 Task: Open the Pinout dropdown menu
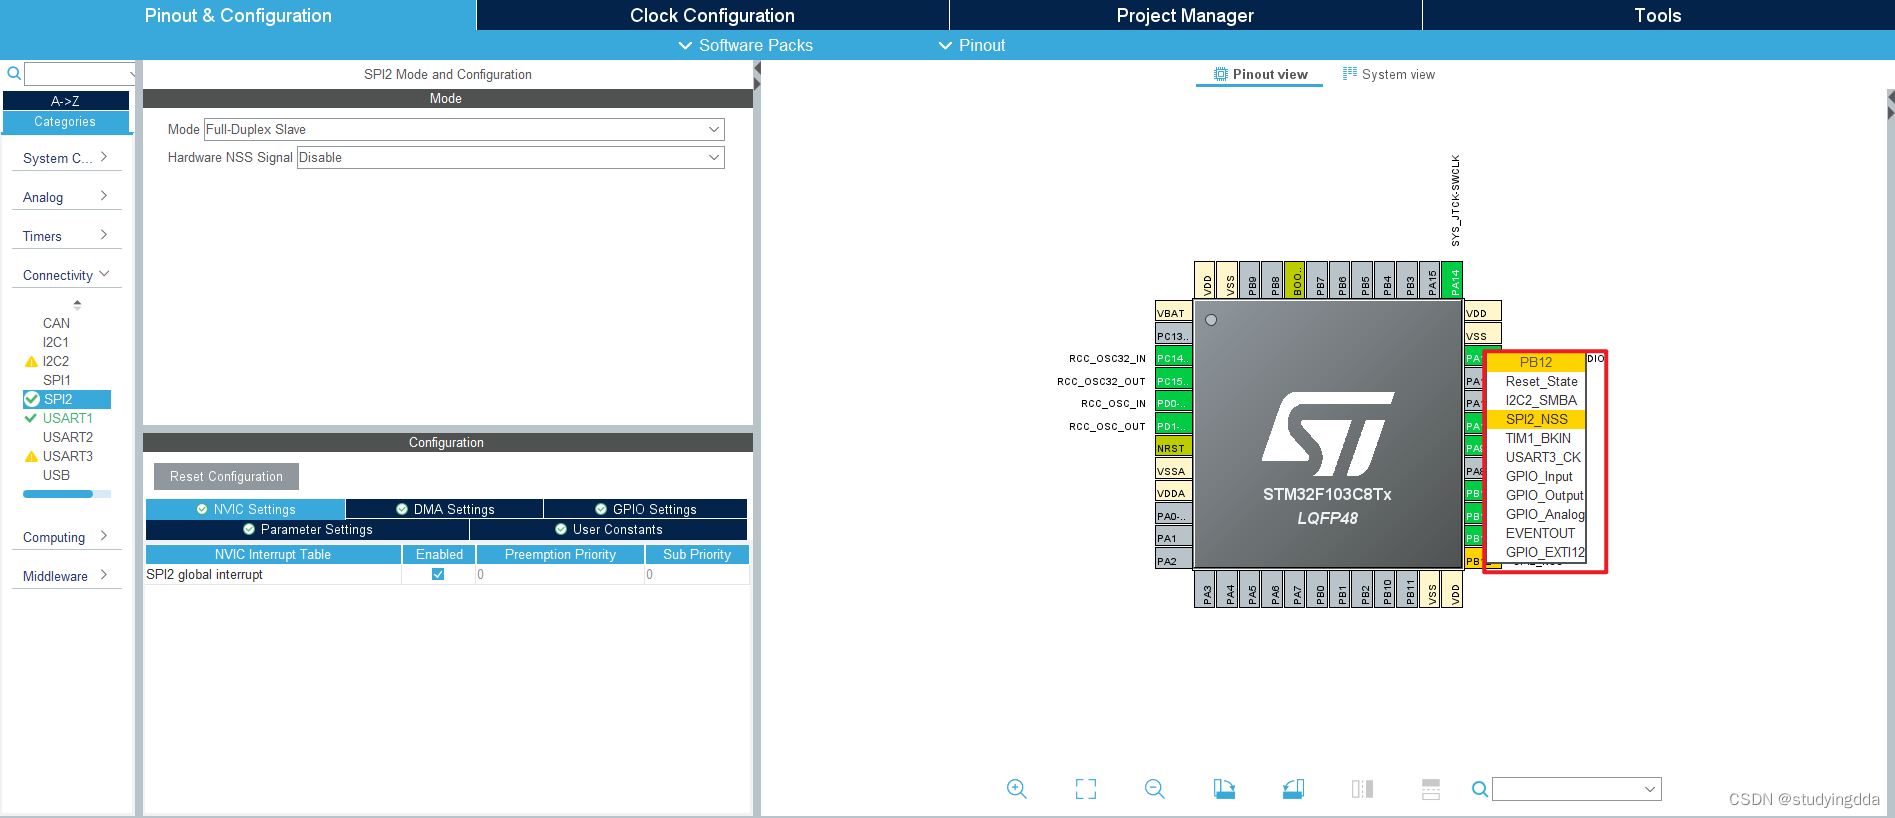pyautogui.click(x=971, y=45)
